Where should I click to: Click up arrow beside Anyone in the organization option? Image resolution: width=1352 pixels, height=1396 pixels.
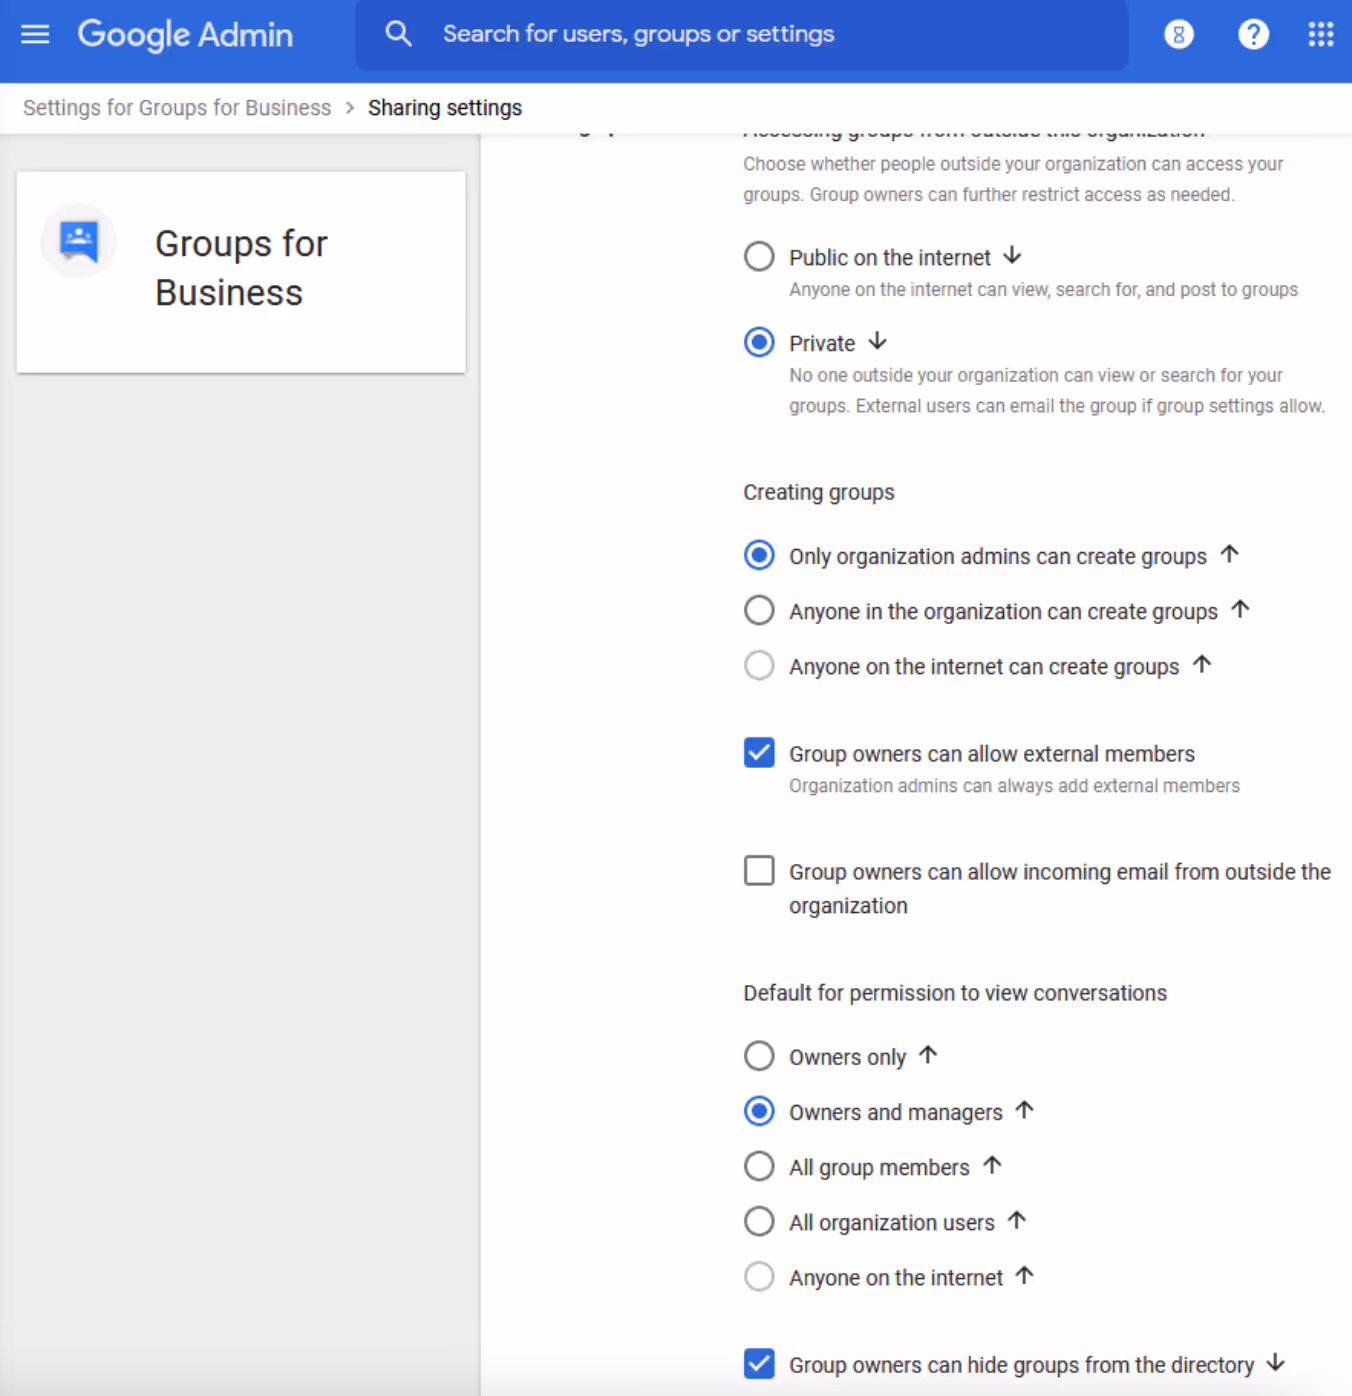click(x=1240, y=609)
